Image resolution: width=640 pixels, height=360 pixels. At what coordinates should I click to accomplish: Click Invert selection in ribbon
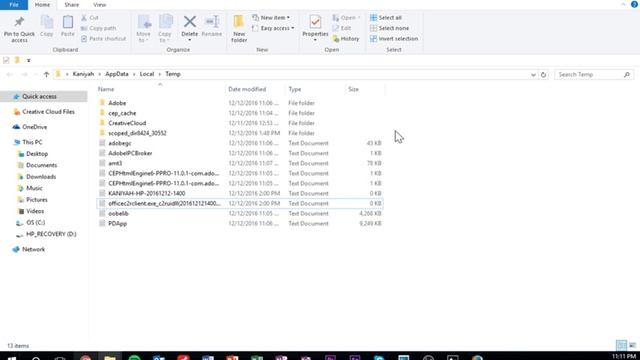point(394,39)
